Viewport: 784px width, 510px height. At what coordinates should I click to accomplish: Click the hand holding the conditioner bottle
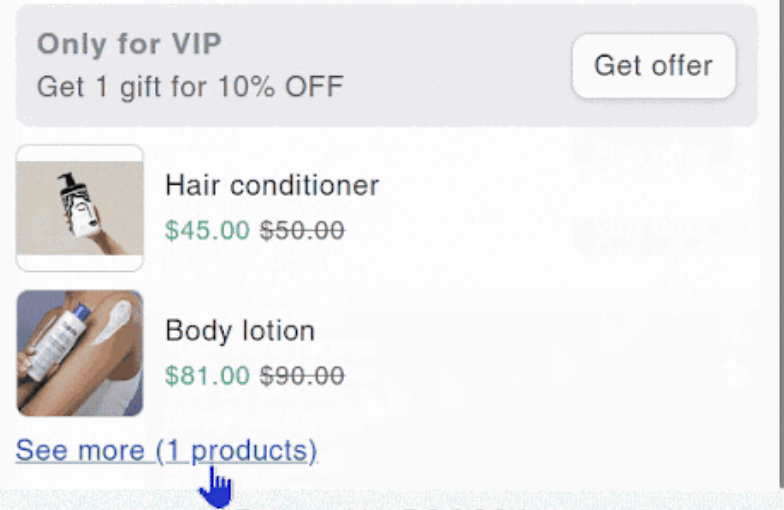point(100,238)
